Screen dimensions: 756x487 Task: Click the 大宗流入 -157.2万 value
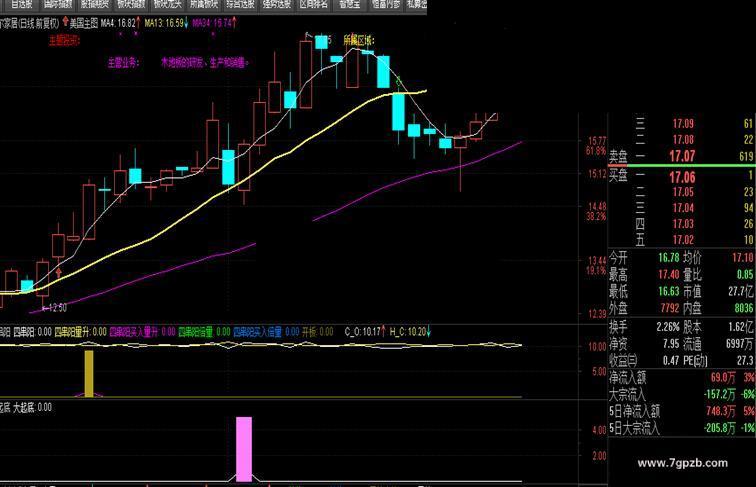719,394
